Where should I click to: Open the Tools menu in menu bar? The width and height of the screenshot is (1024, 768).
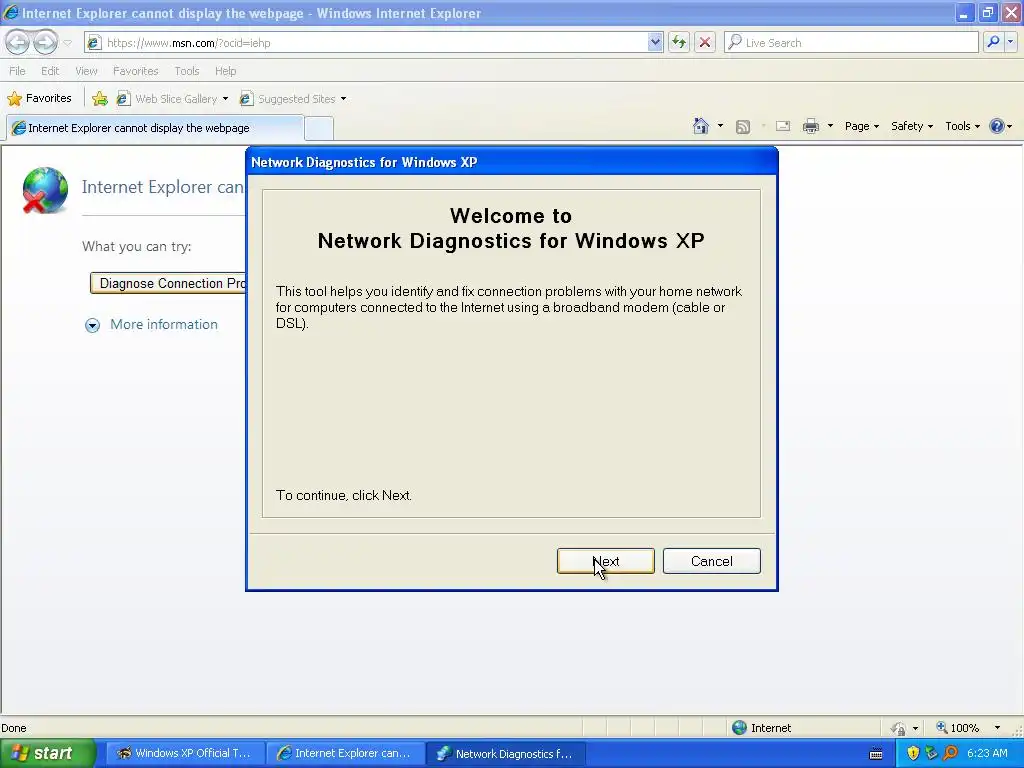pos(187,71)
